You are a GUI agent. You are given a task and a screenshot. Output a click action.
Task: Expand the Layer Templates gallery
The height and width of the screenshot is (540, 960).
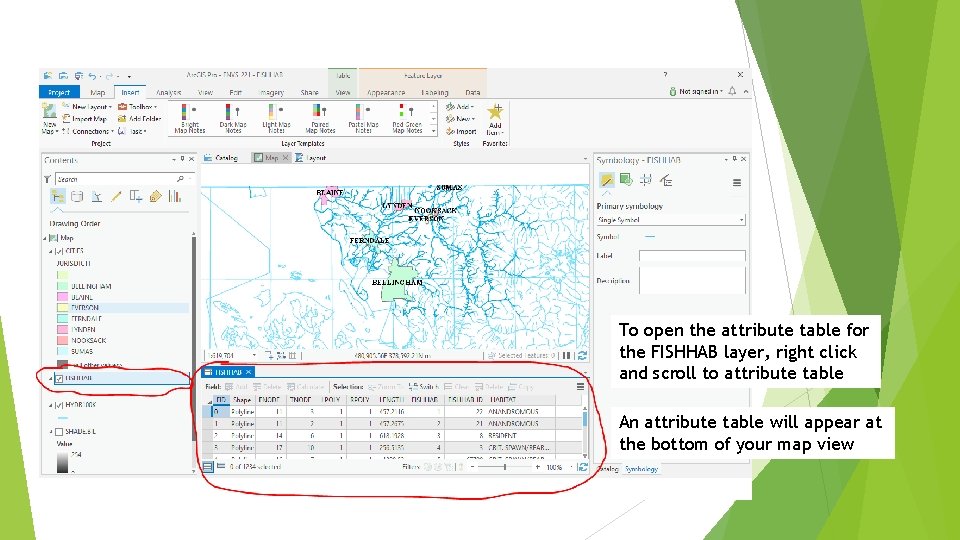coord(433,131)
